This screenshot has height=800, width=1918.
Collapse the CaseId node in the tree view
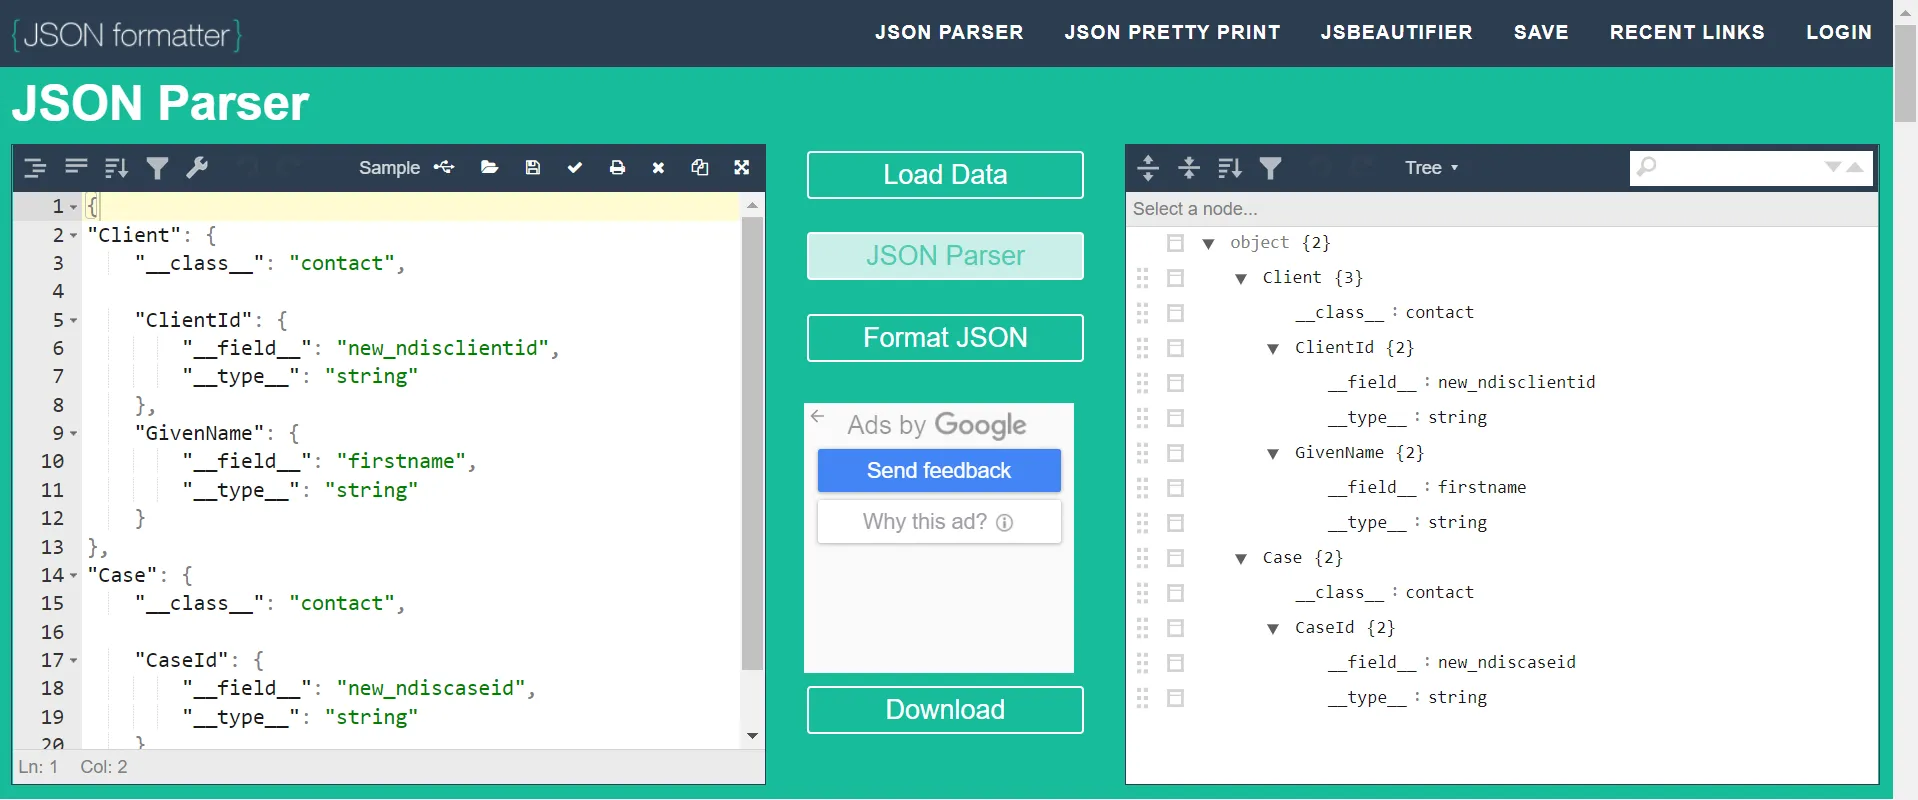point(1273,629)
